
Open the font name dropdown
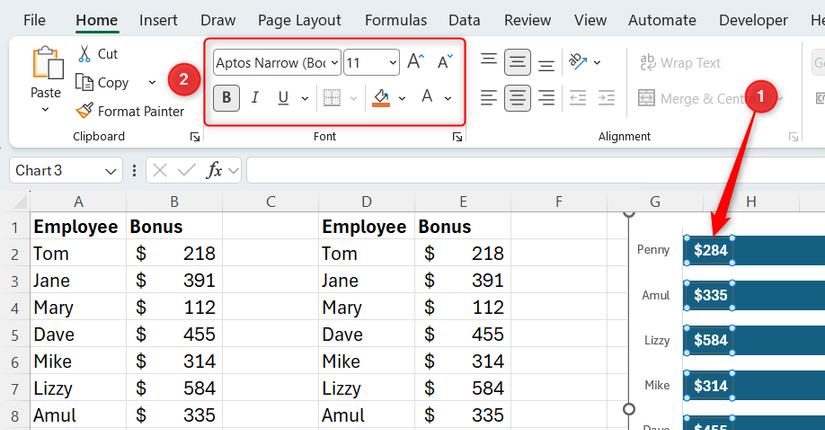point(335,63)
